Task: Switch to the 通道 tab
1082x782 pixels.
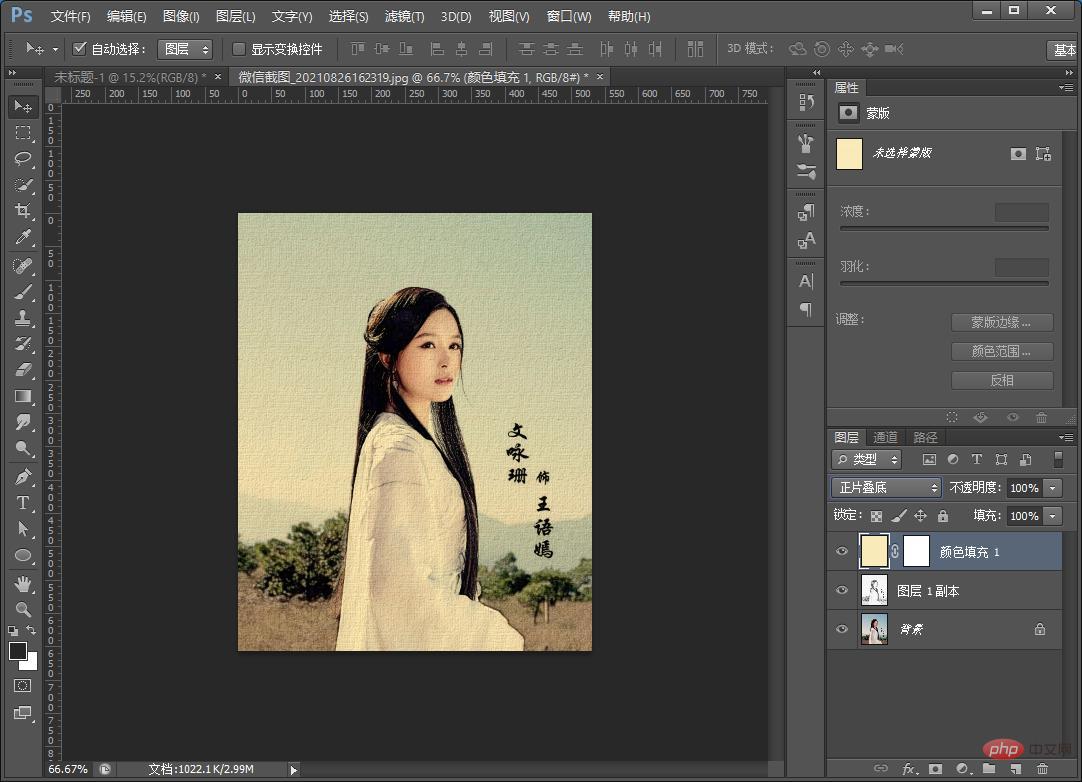Action: 885,437
